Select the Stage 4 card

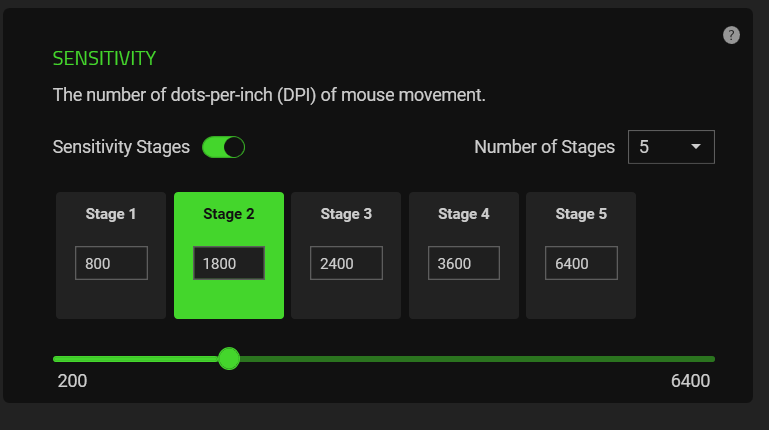[464, 295]
